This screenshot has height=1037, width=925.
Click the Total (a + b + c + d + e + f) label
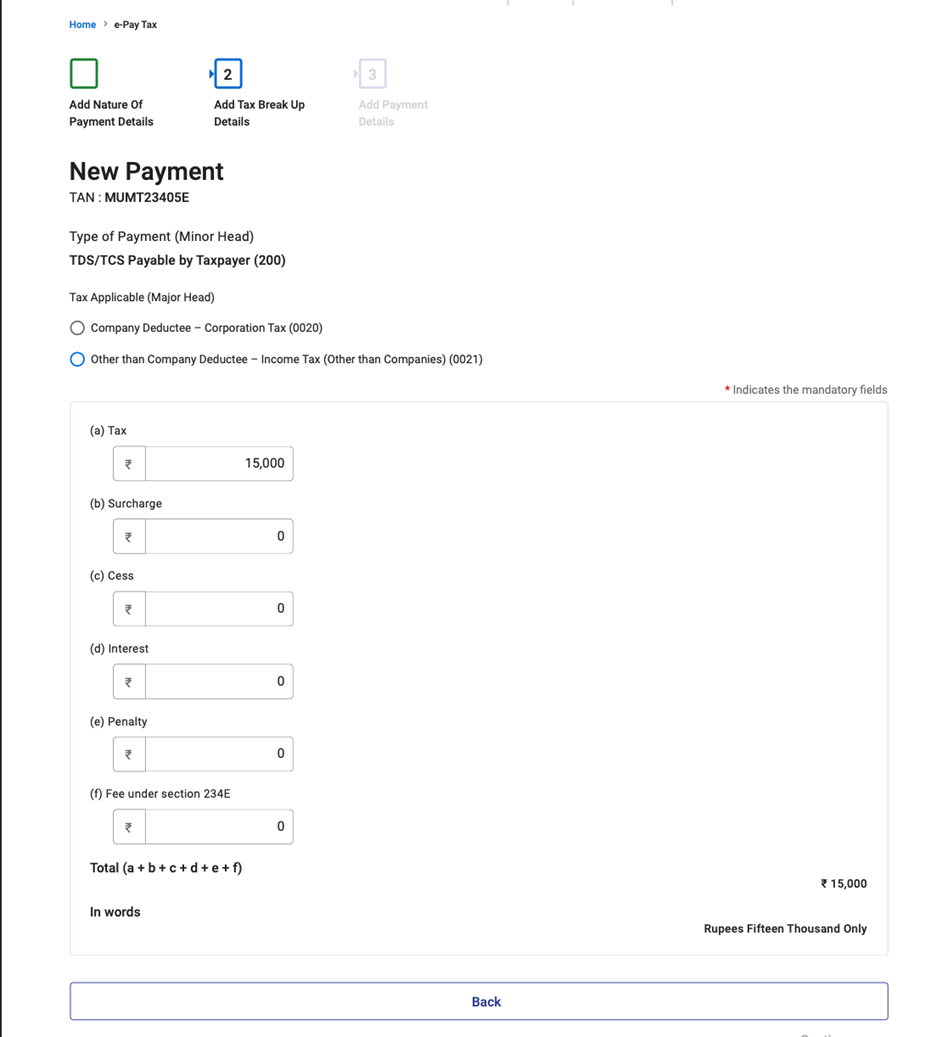166,868
